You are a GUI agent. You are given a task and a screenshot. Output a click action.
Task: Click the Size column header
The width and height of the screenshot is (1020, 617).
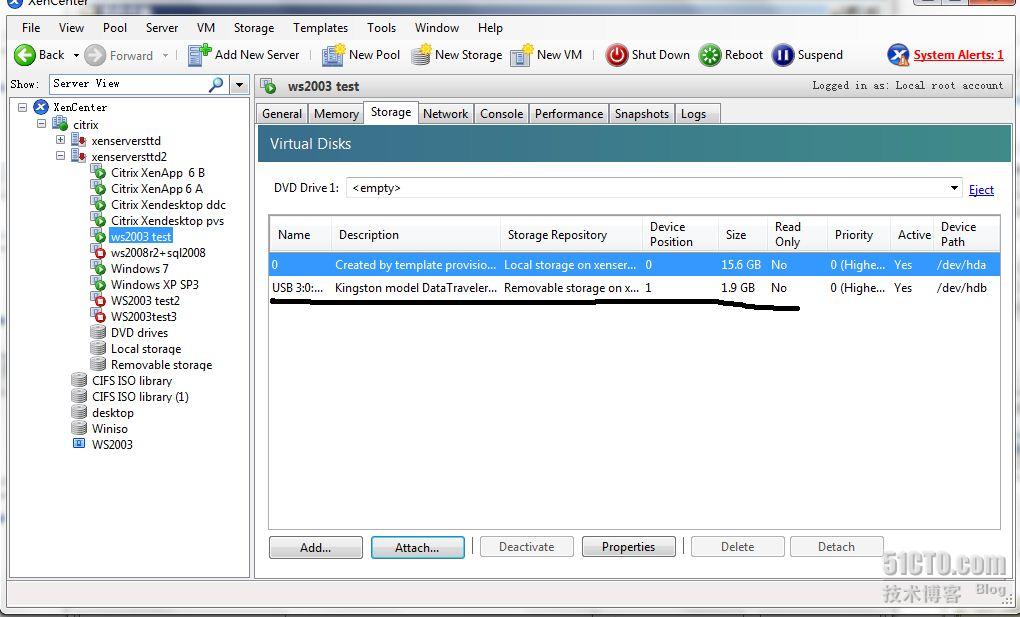point(743,235)
